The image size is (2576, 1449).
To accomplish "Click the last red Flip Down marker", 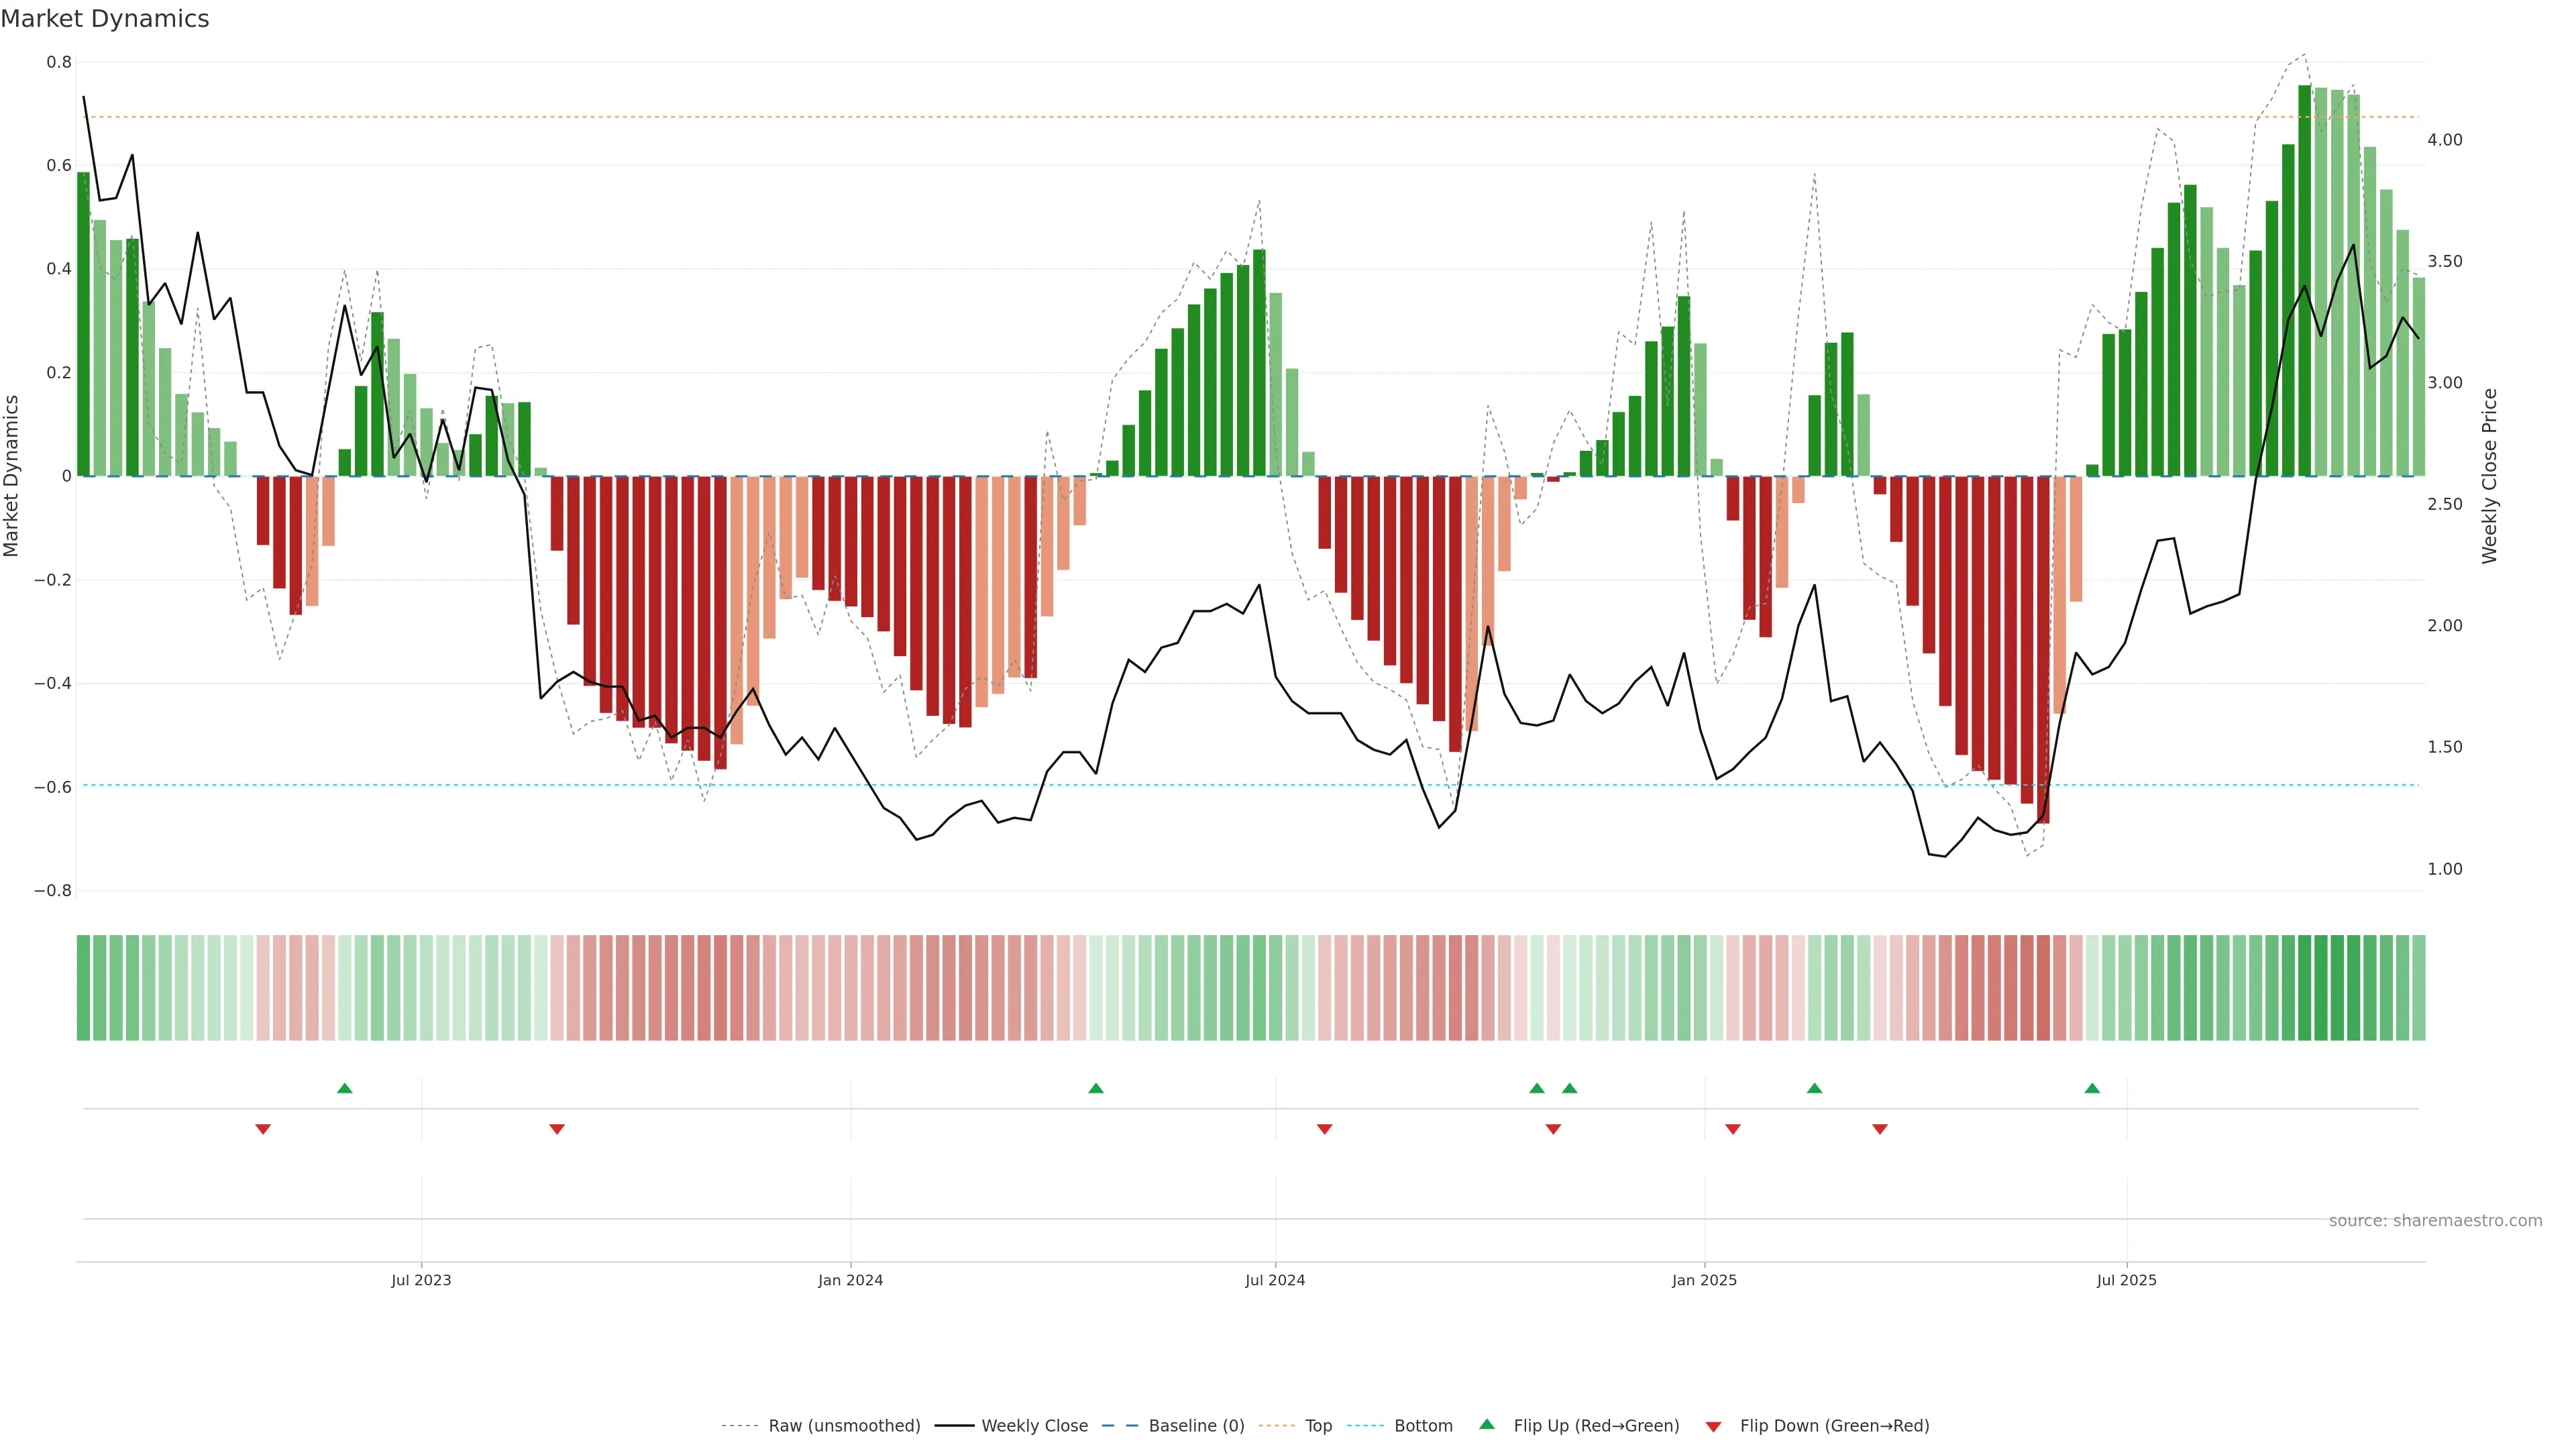I will 1880,1129.
